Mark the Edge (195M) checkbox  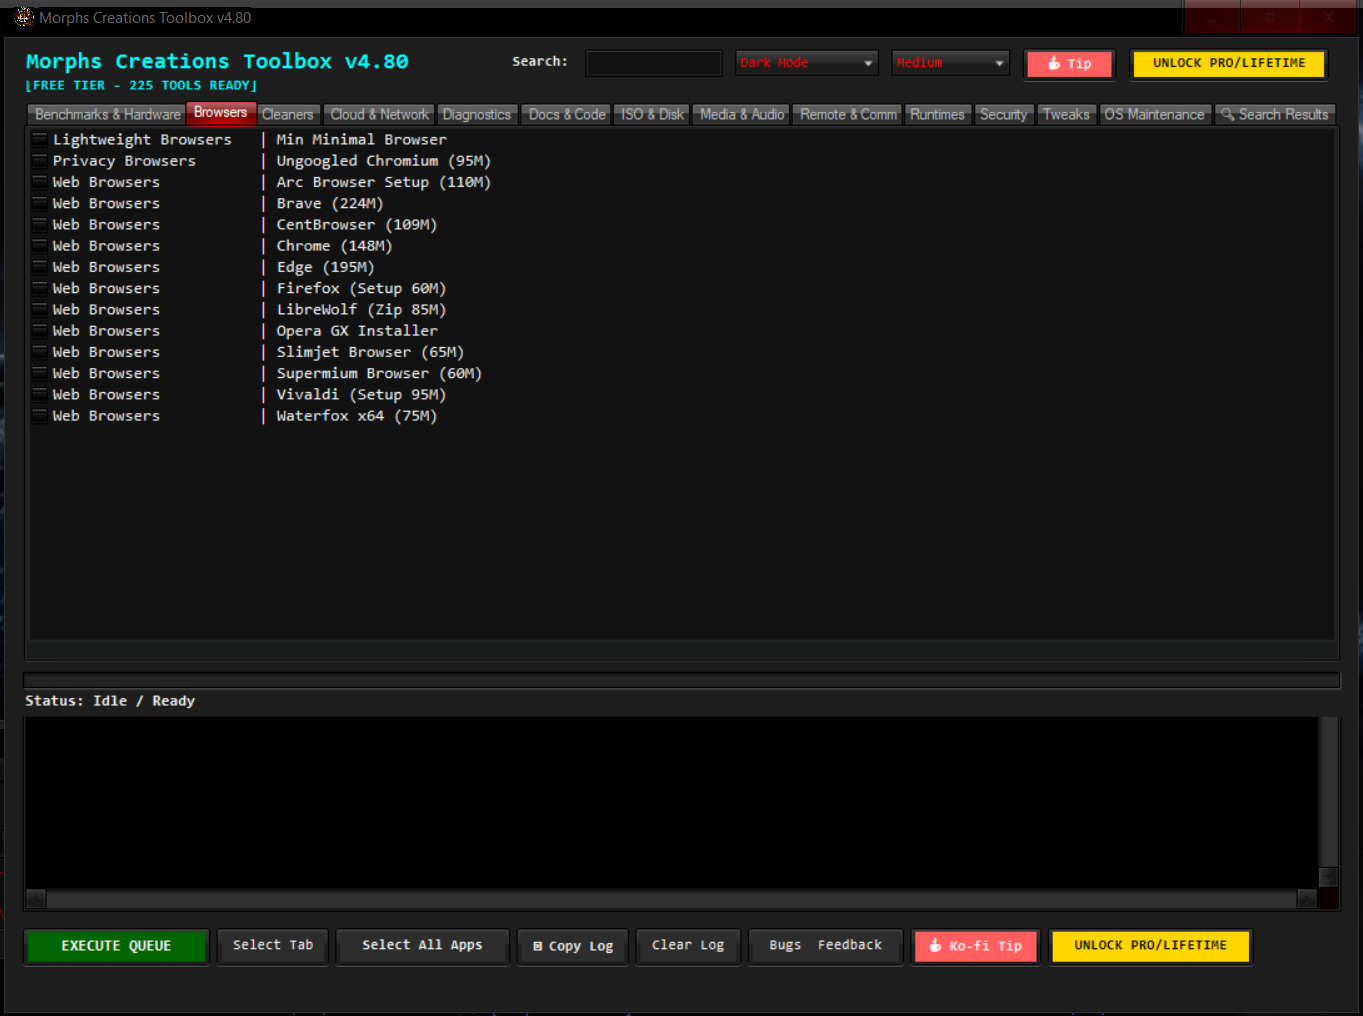tap(40, 267)
